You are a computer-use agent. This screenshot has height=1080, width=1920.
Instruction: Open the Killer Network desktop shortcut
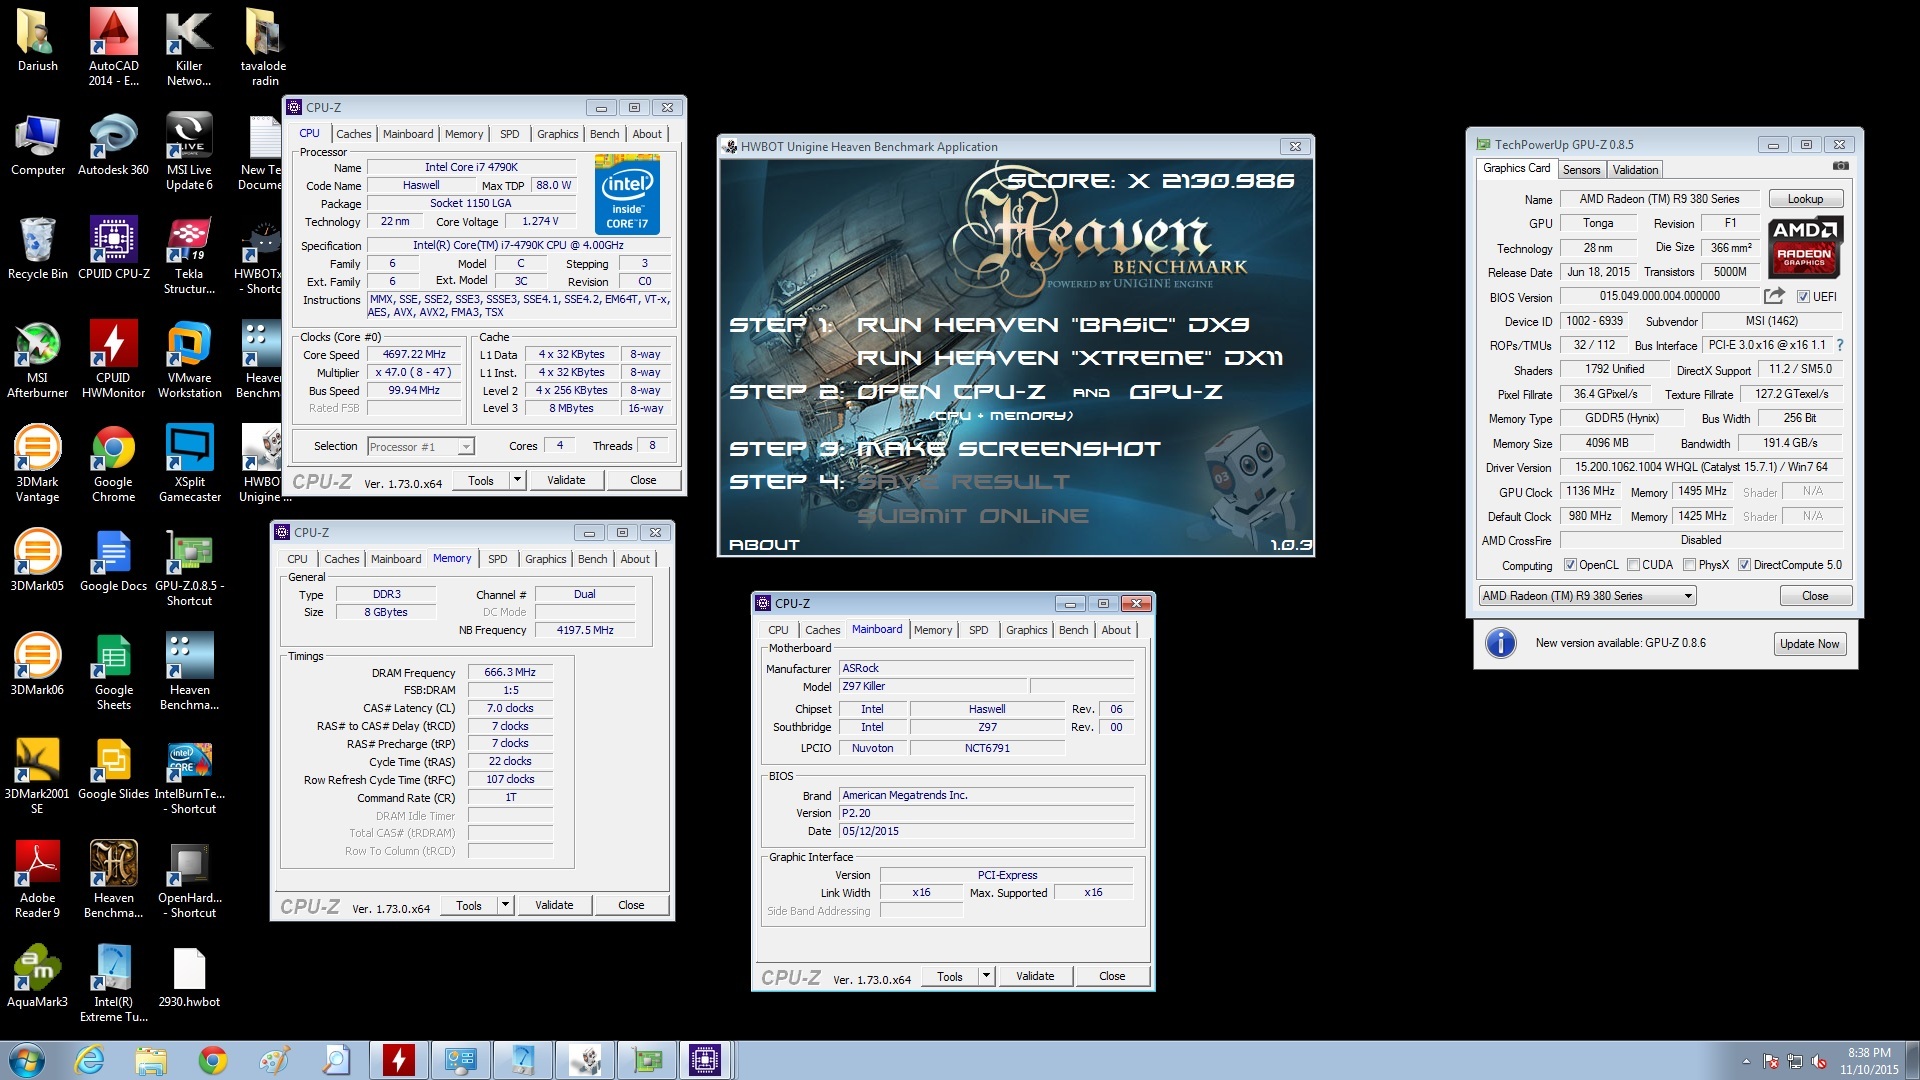click(x=189, y=47)
